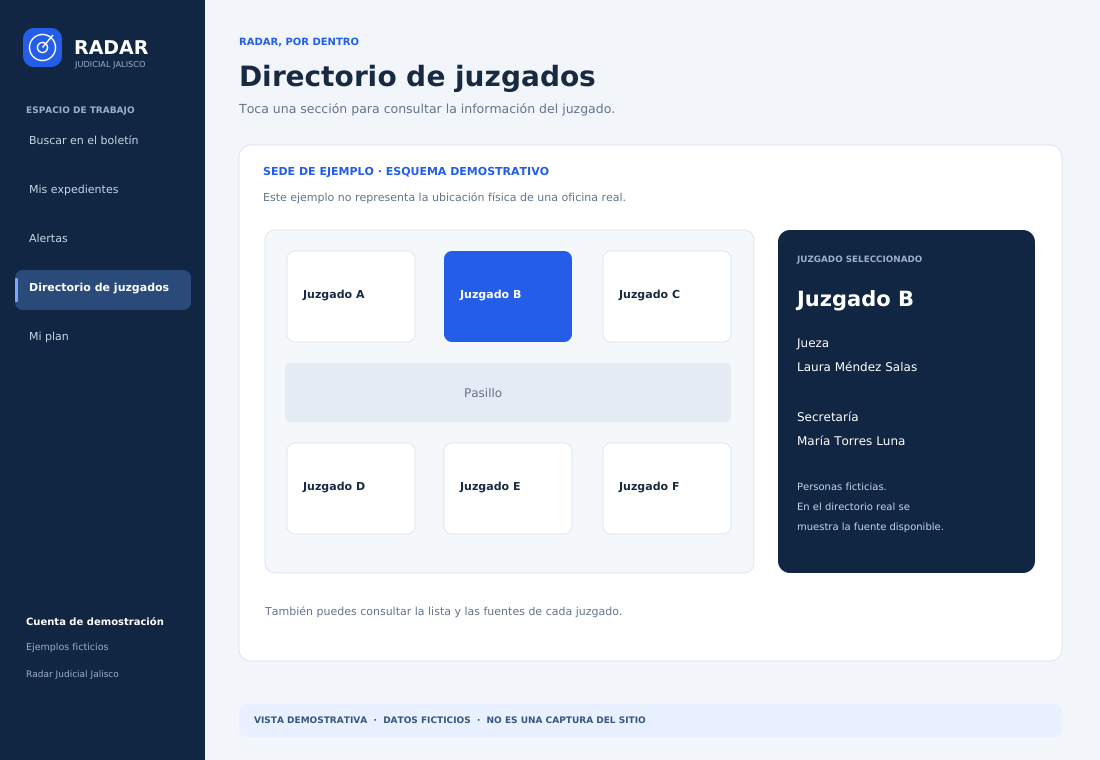Image resolution: width=1100 pixels, height=760 pixels.
Task: Select the Juzgado F card
Action: pyautogui.click(x=666, y=488)
